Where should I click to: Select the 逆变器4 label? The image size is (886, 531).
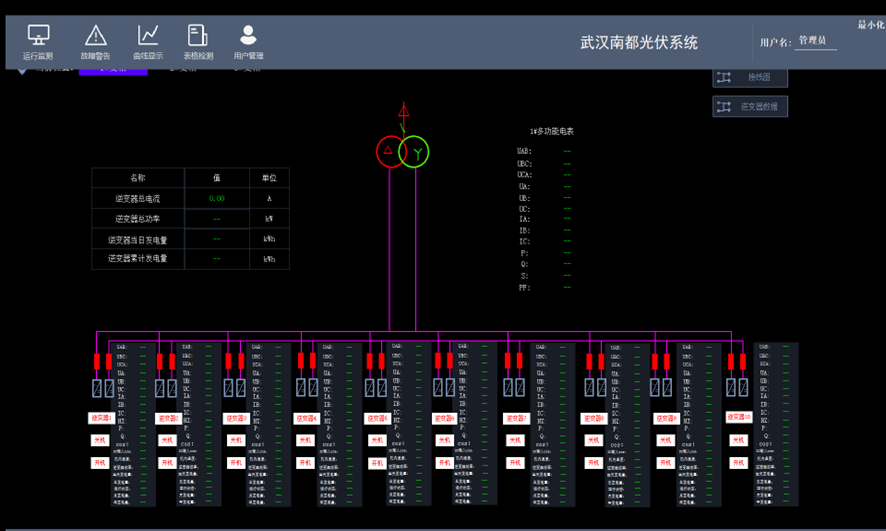coord(307,419)
